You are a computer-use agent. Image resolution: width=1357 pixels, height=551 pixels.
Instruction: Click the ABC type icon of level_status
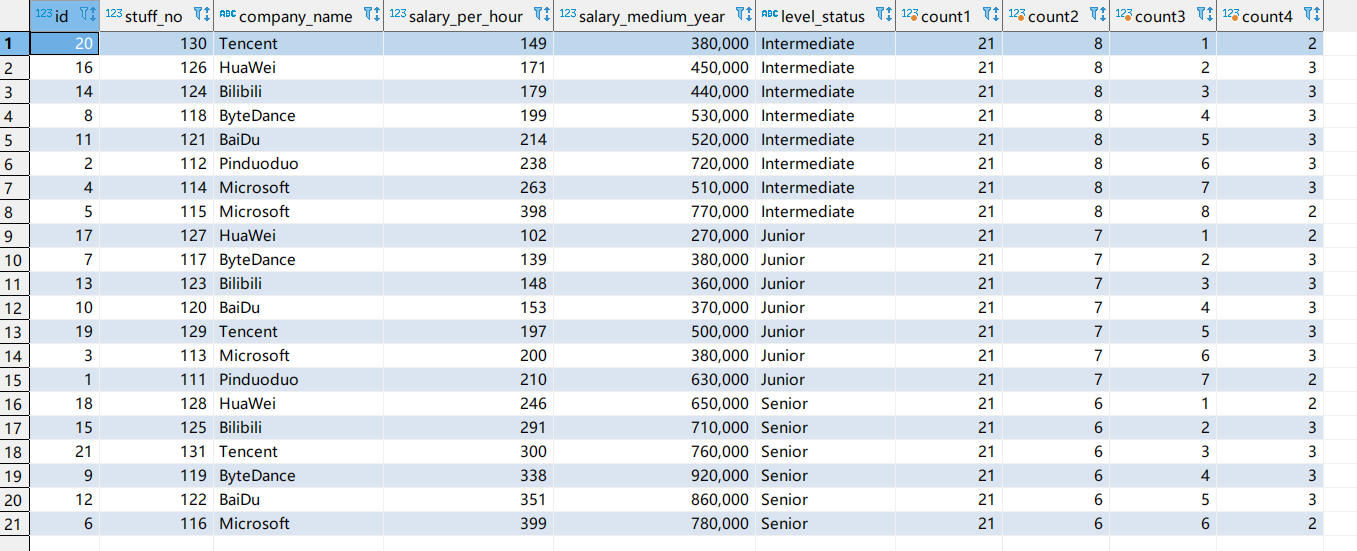768,15
